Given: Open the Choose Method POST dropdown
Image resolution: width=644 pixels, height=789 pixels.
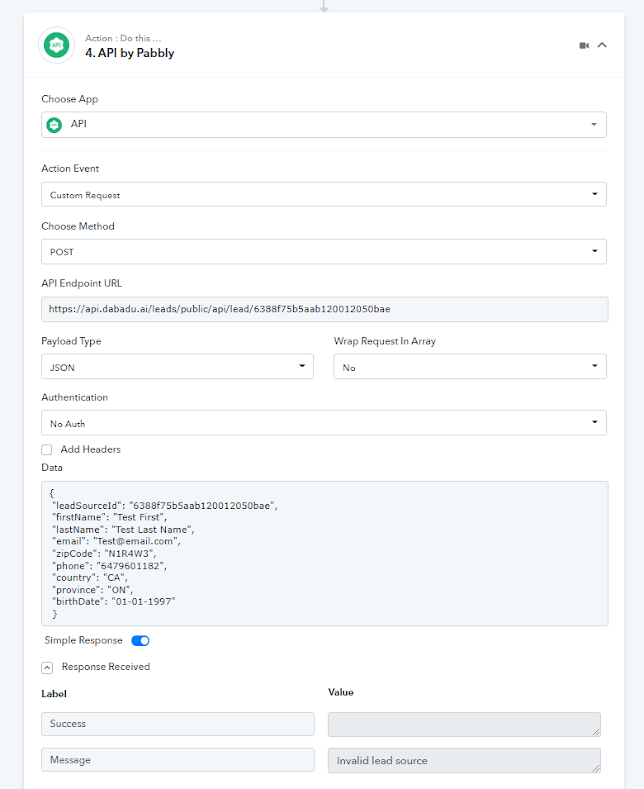Looking at the screenshot, I should (324, 252).
